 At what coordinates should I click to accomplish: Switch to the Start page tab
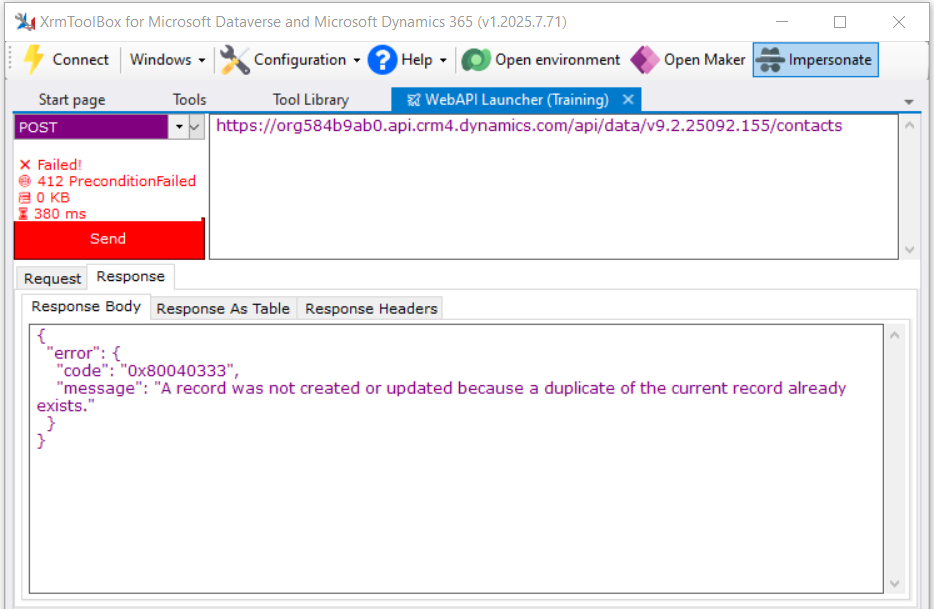tap(71, 99)
